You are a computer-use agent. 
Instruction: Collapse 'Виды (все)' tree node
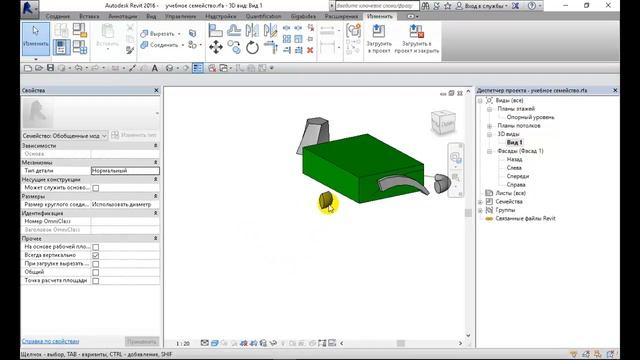pos(480,100)
